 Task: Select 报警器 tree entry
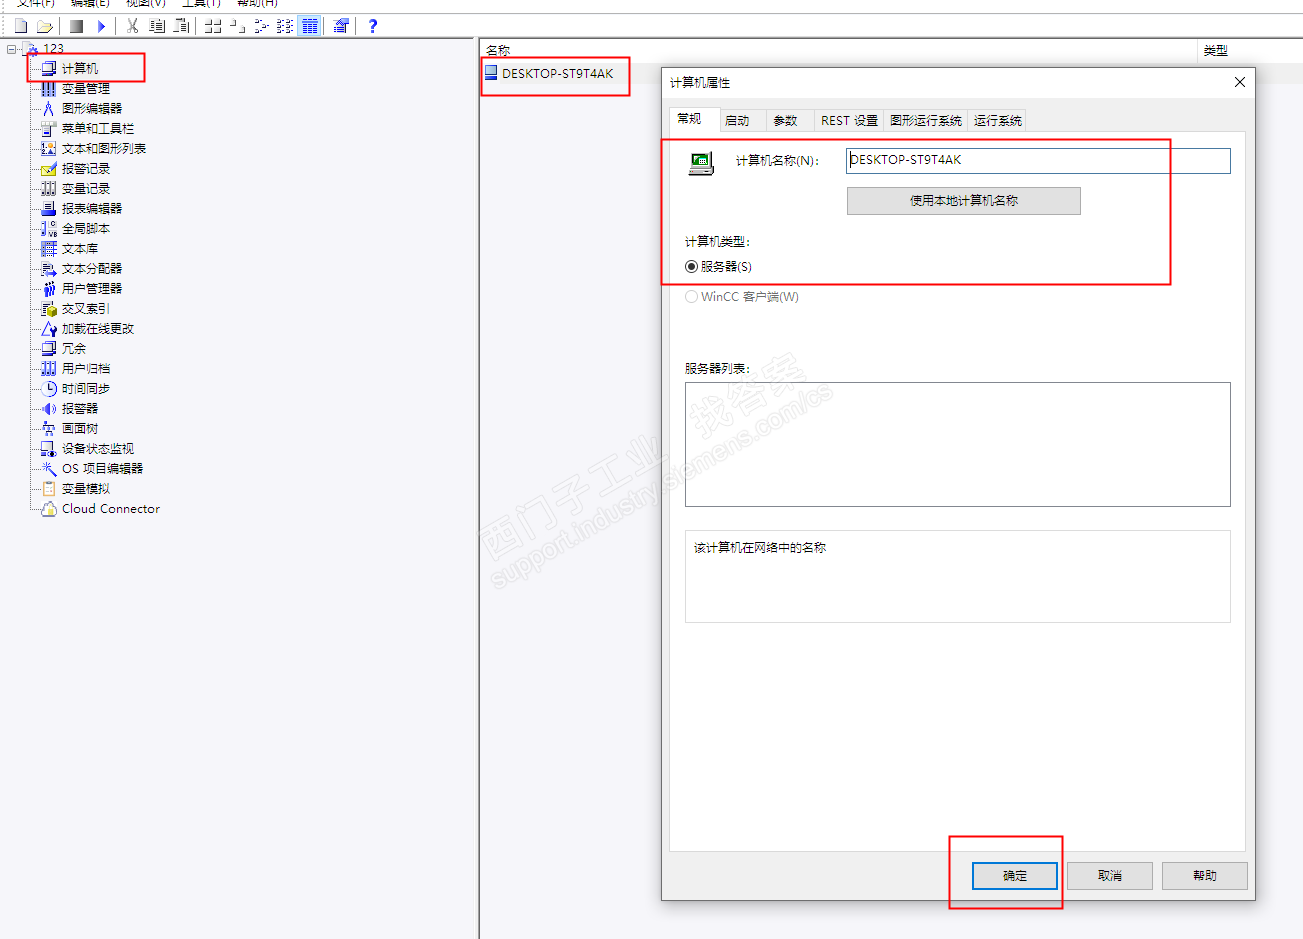(x=80, y=408)
